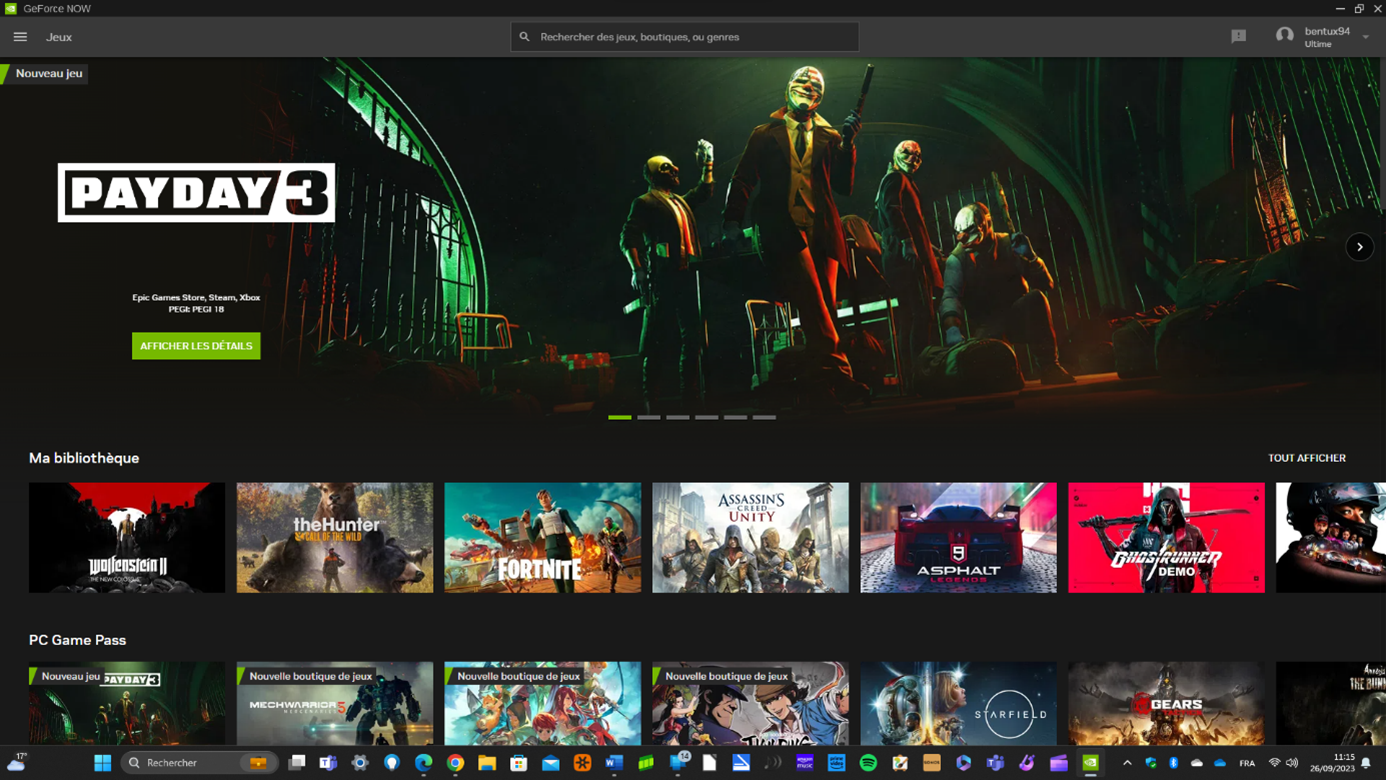Click Tout afficher link for library
Image resolution: width=1386 pixels, height=780 pixels.
(1306, 458)
